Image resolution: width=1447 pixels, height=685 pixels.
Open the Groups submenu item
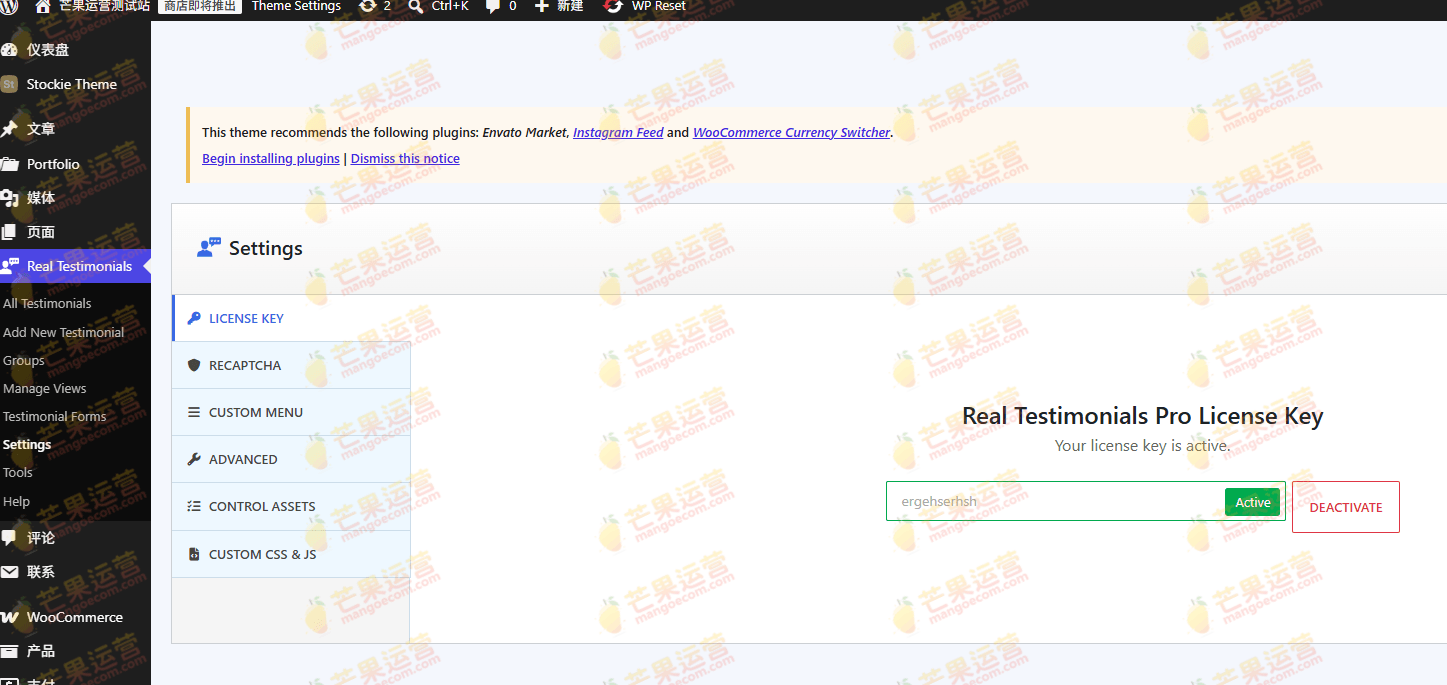click(x=24, y=360)
